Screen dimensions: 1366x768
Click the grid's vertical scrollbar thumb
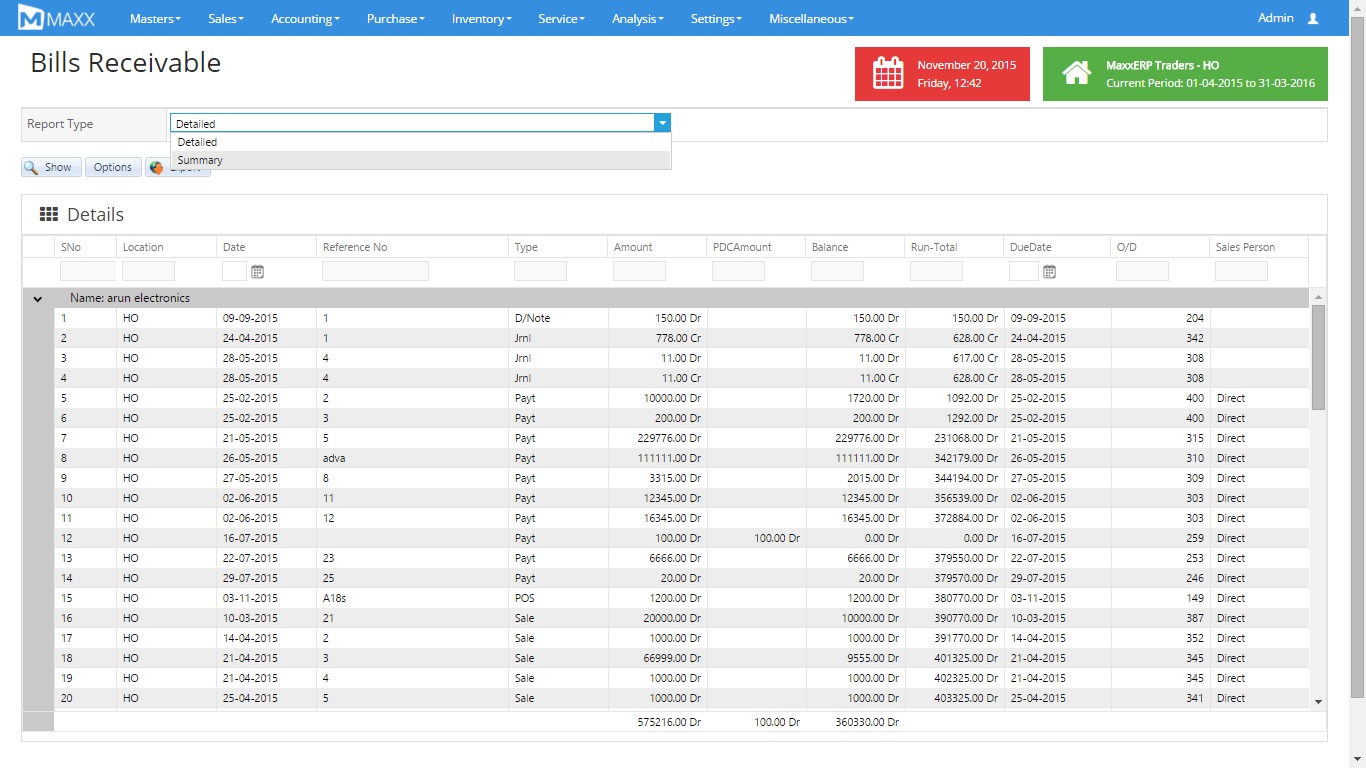point(1318,357)
